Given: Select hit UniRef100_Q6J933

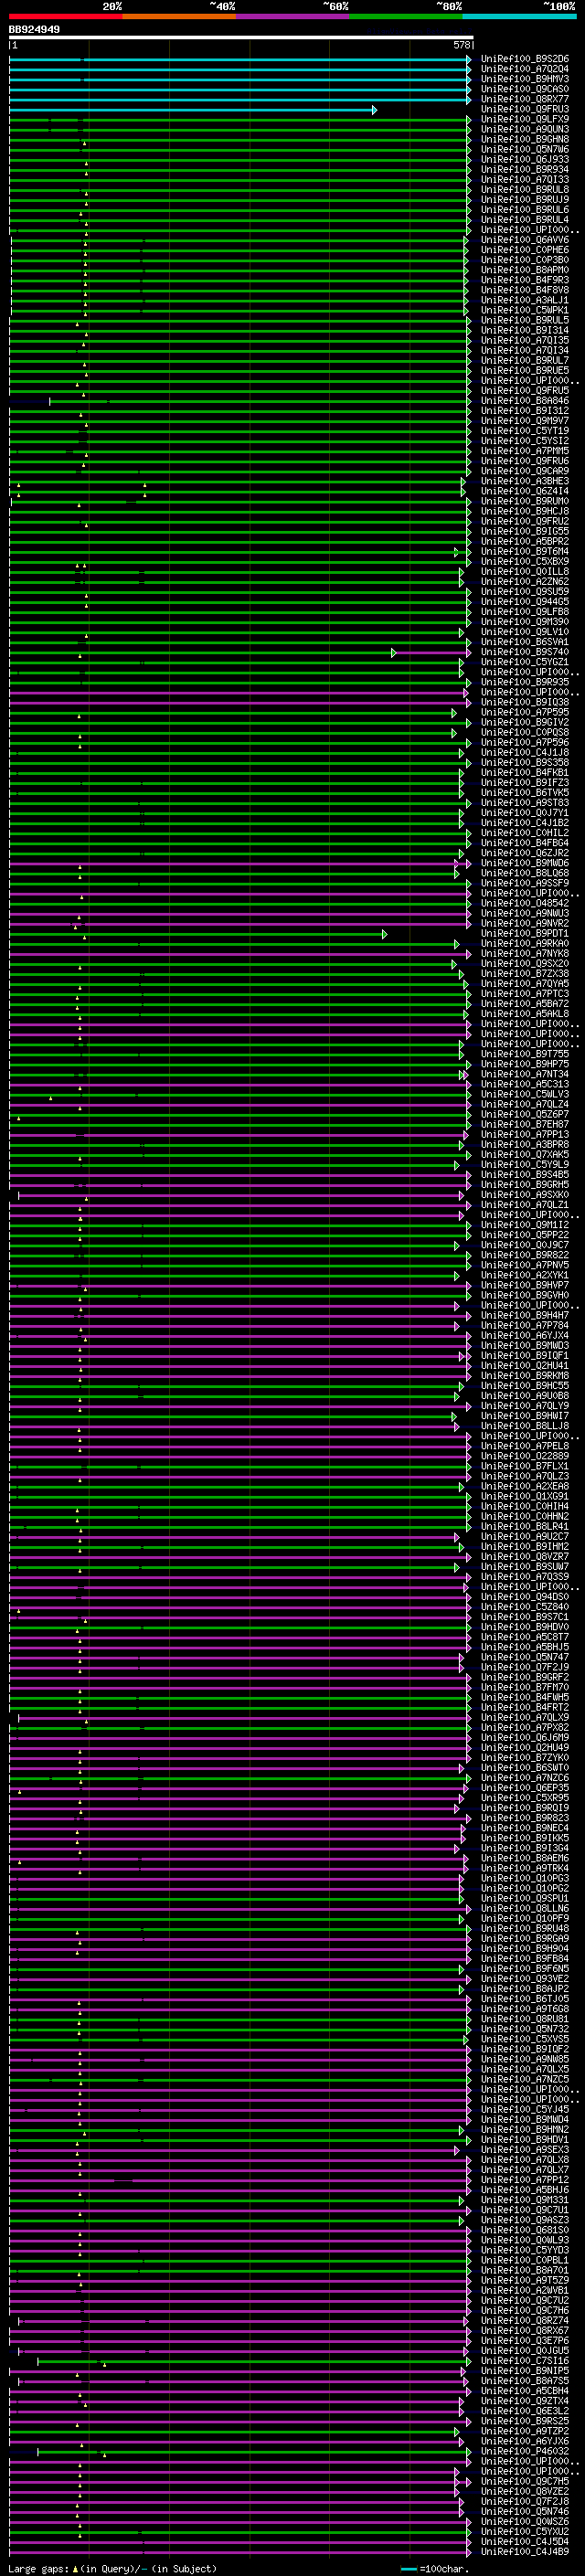Looking at the screenshot, I should [524, 159].
